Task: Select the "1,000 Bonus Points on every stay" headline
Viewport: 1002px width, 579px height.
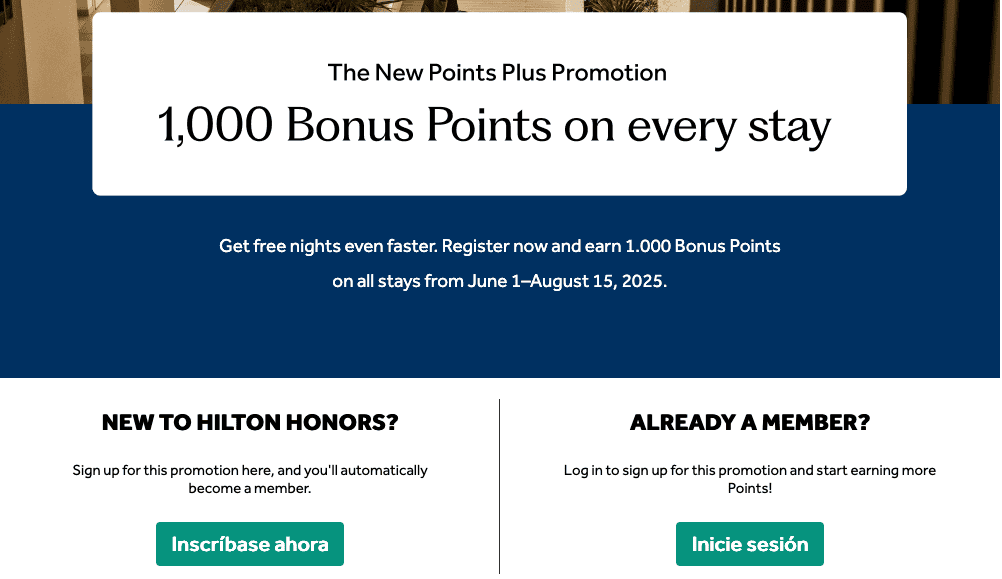Action: (494, 127)
